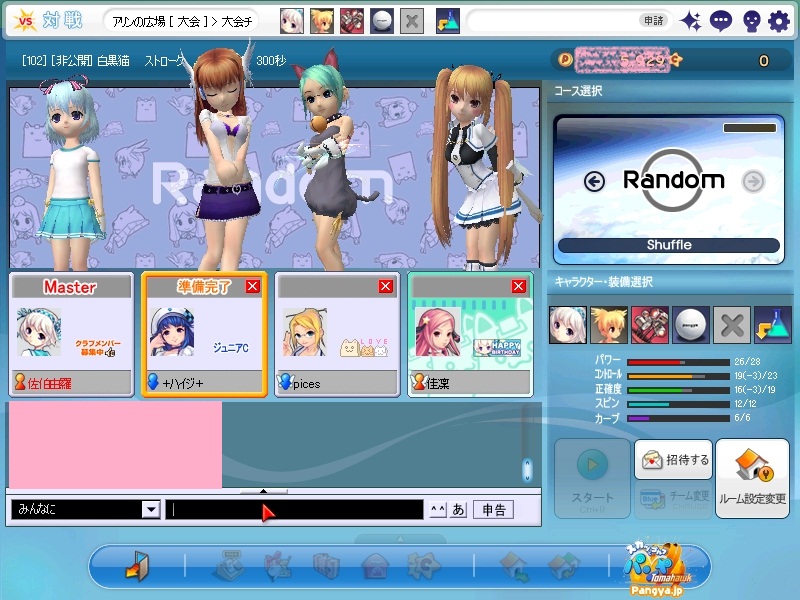Viewport: 800px width, 600px height.
Task: Click the flask icon in top bar
Action: pos(448,21)
